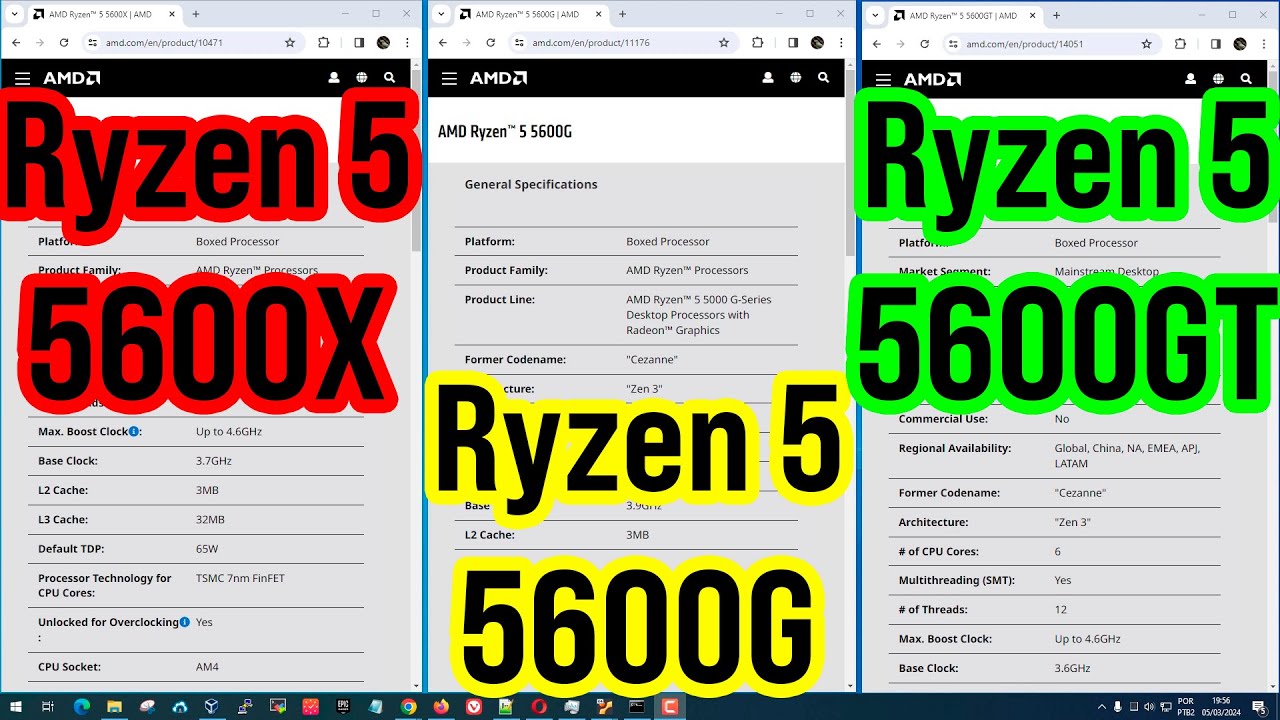Open Firefox from the taskbar
Image resolution: width=1280 pixels, height=720 pixels.
pyautogui.click(x=441, y=707)
